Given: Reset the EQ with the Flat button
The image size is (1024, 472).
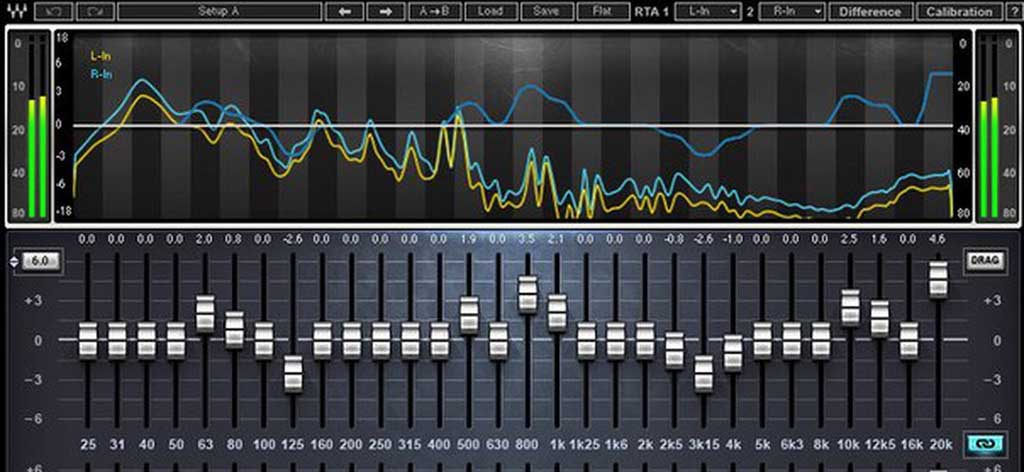Looking at the screenshot, I should click(601, 12).
